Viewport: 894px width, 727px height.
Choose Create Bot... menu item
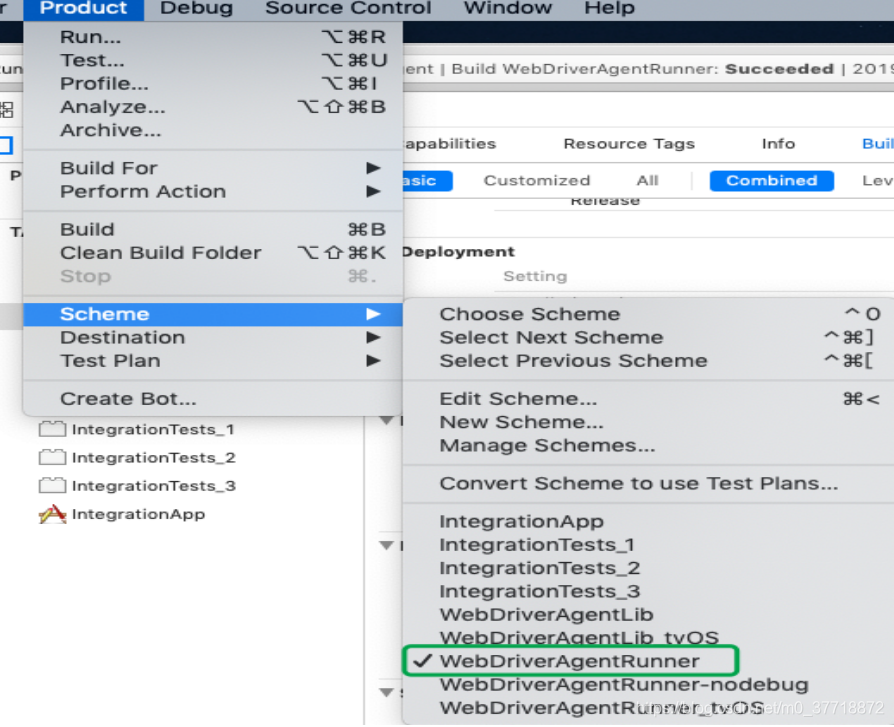point(213,399)
